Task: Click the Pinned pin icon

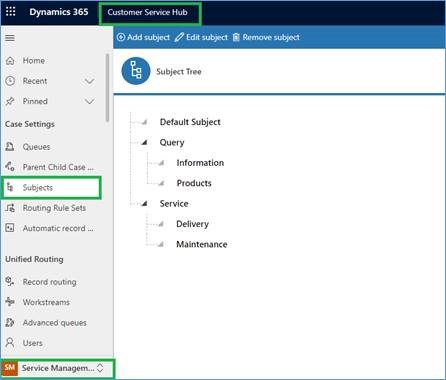Action: [10, 101]
